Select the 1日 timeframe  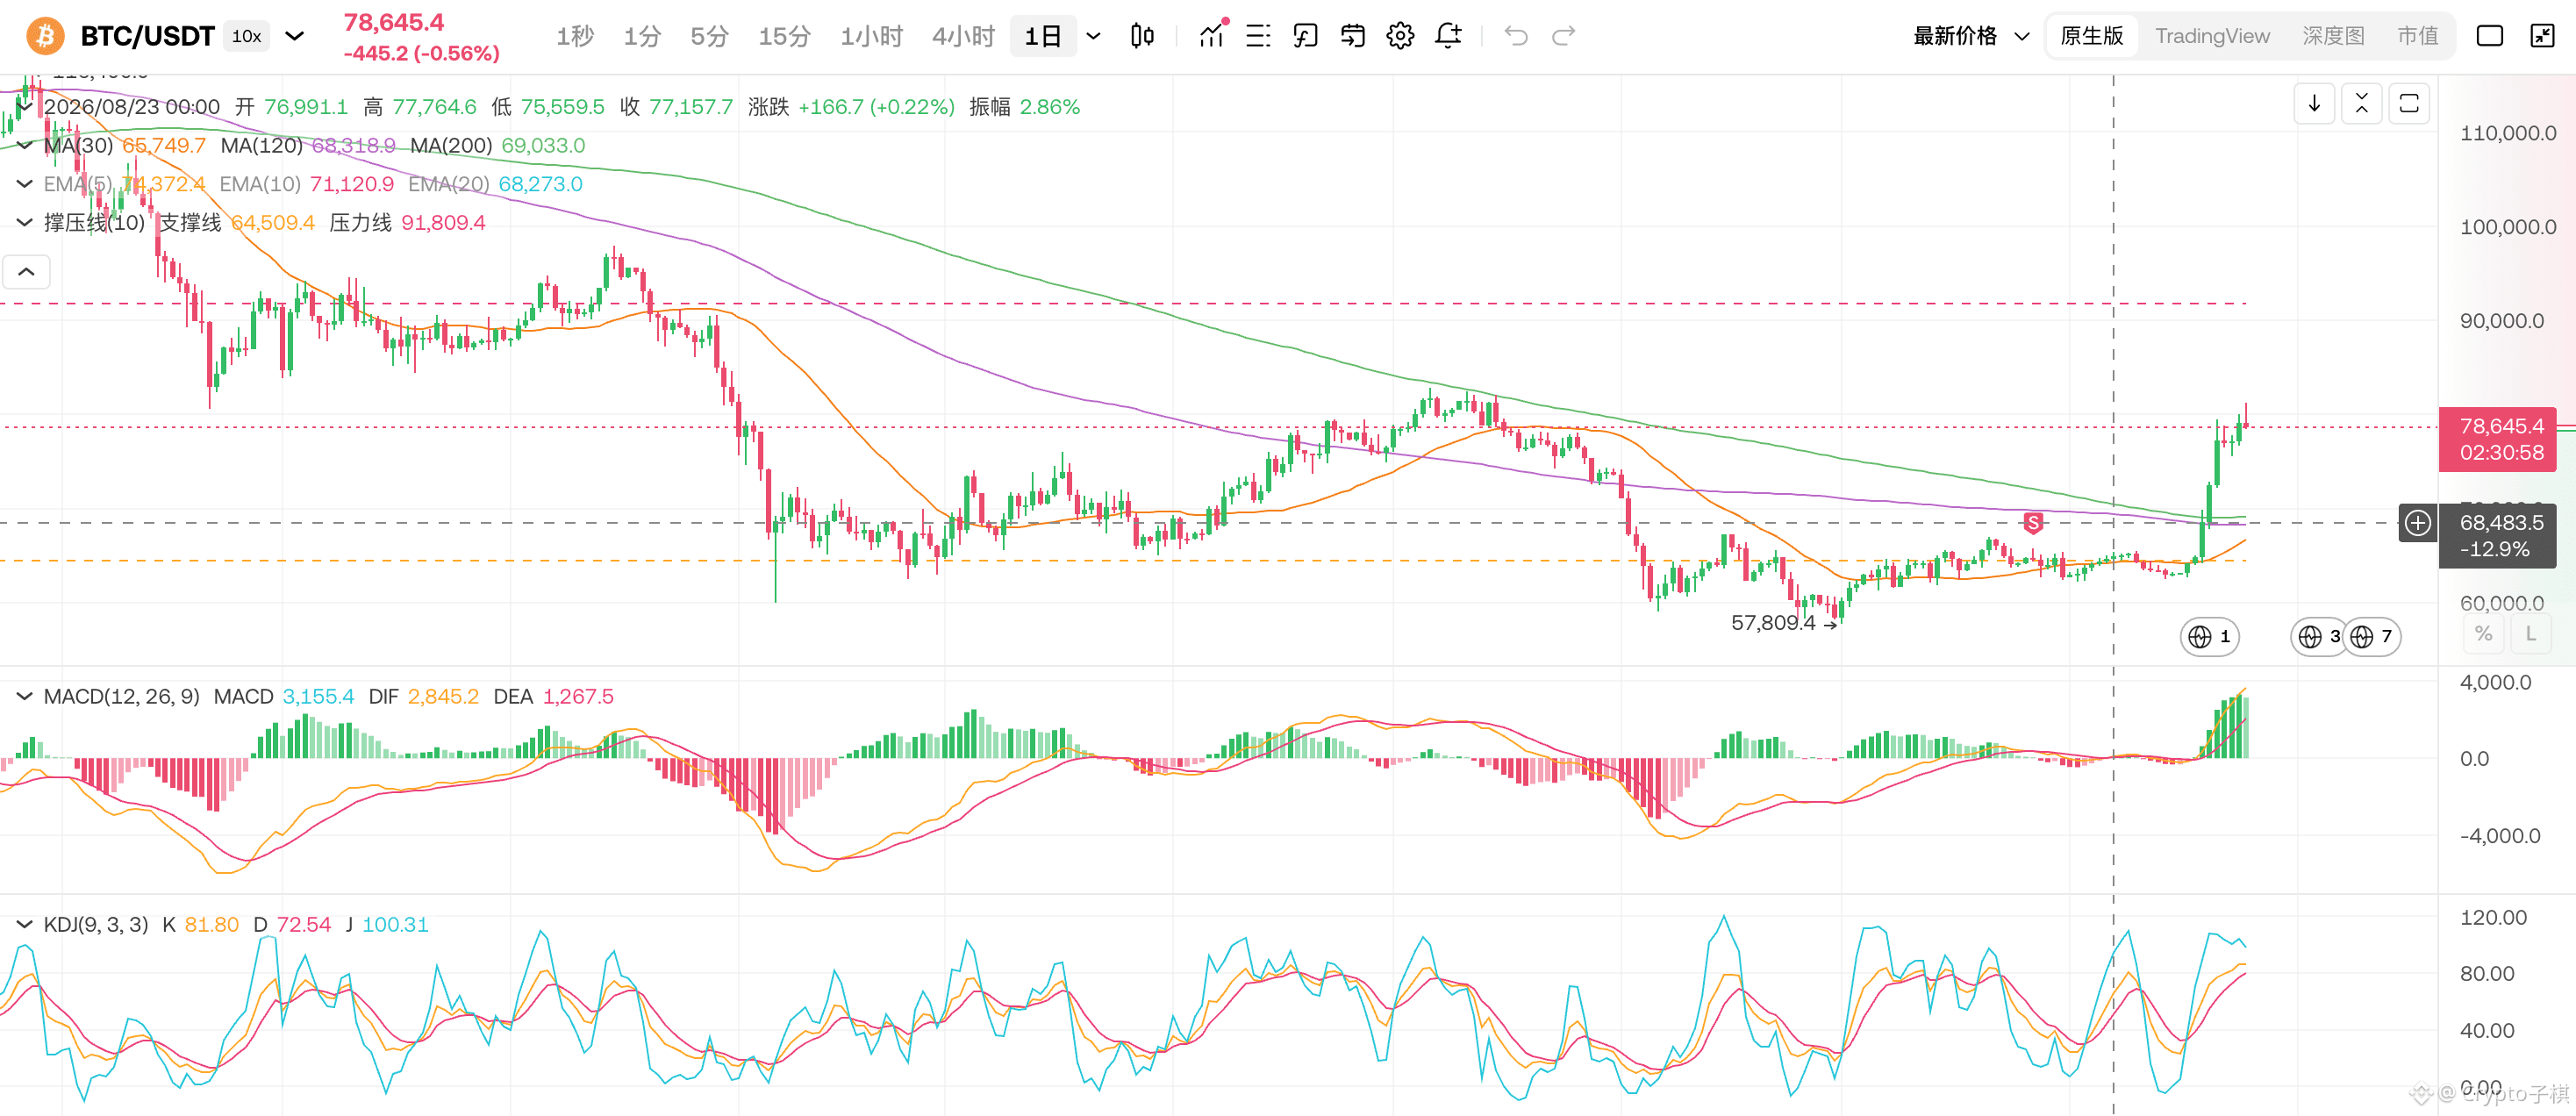(x=1042, y=36)
